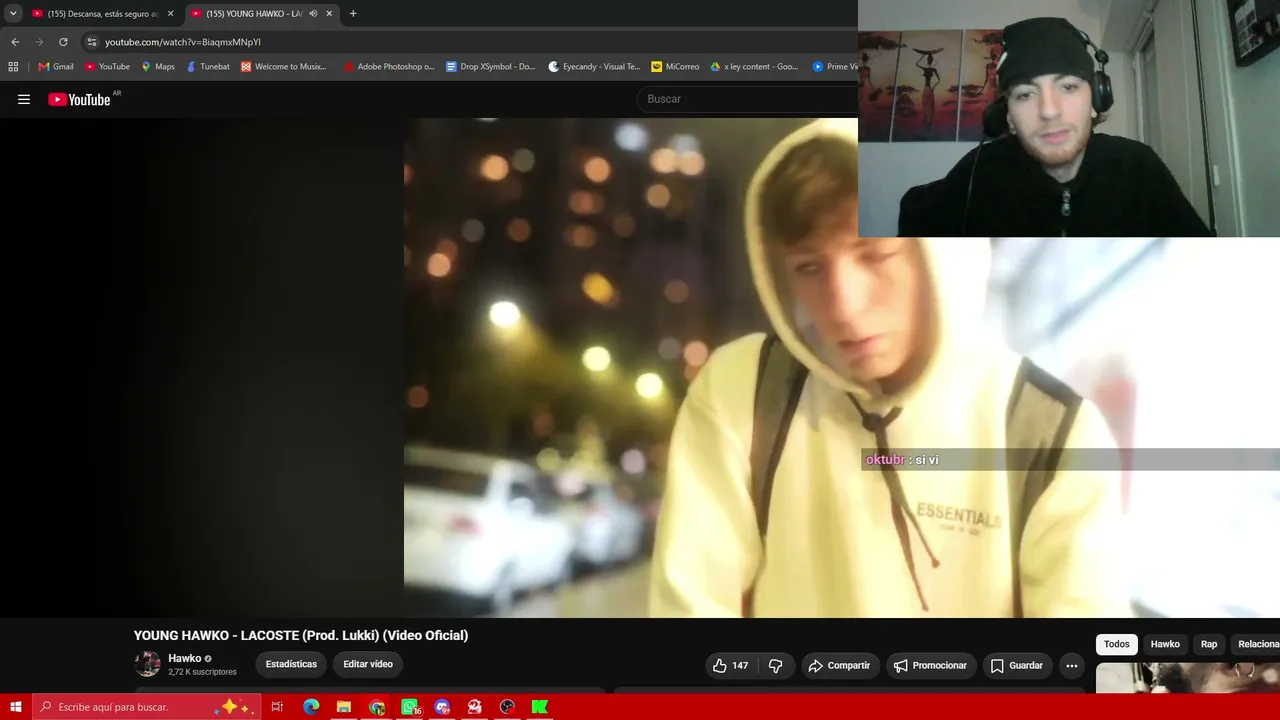This screenshot has height=720, width=1280.
Task: Open the Windows Start menu
Action: tap(16, 707)
